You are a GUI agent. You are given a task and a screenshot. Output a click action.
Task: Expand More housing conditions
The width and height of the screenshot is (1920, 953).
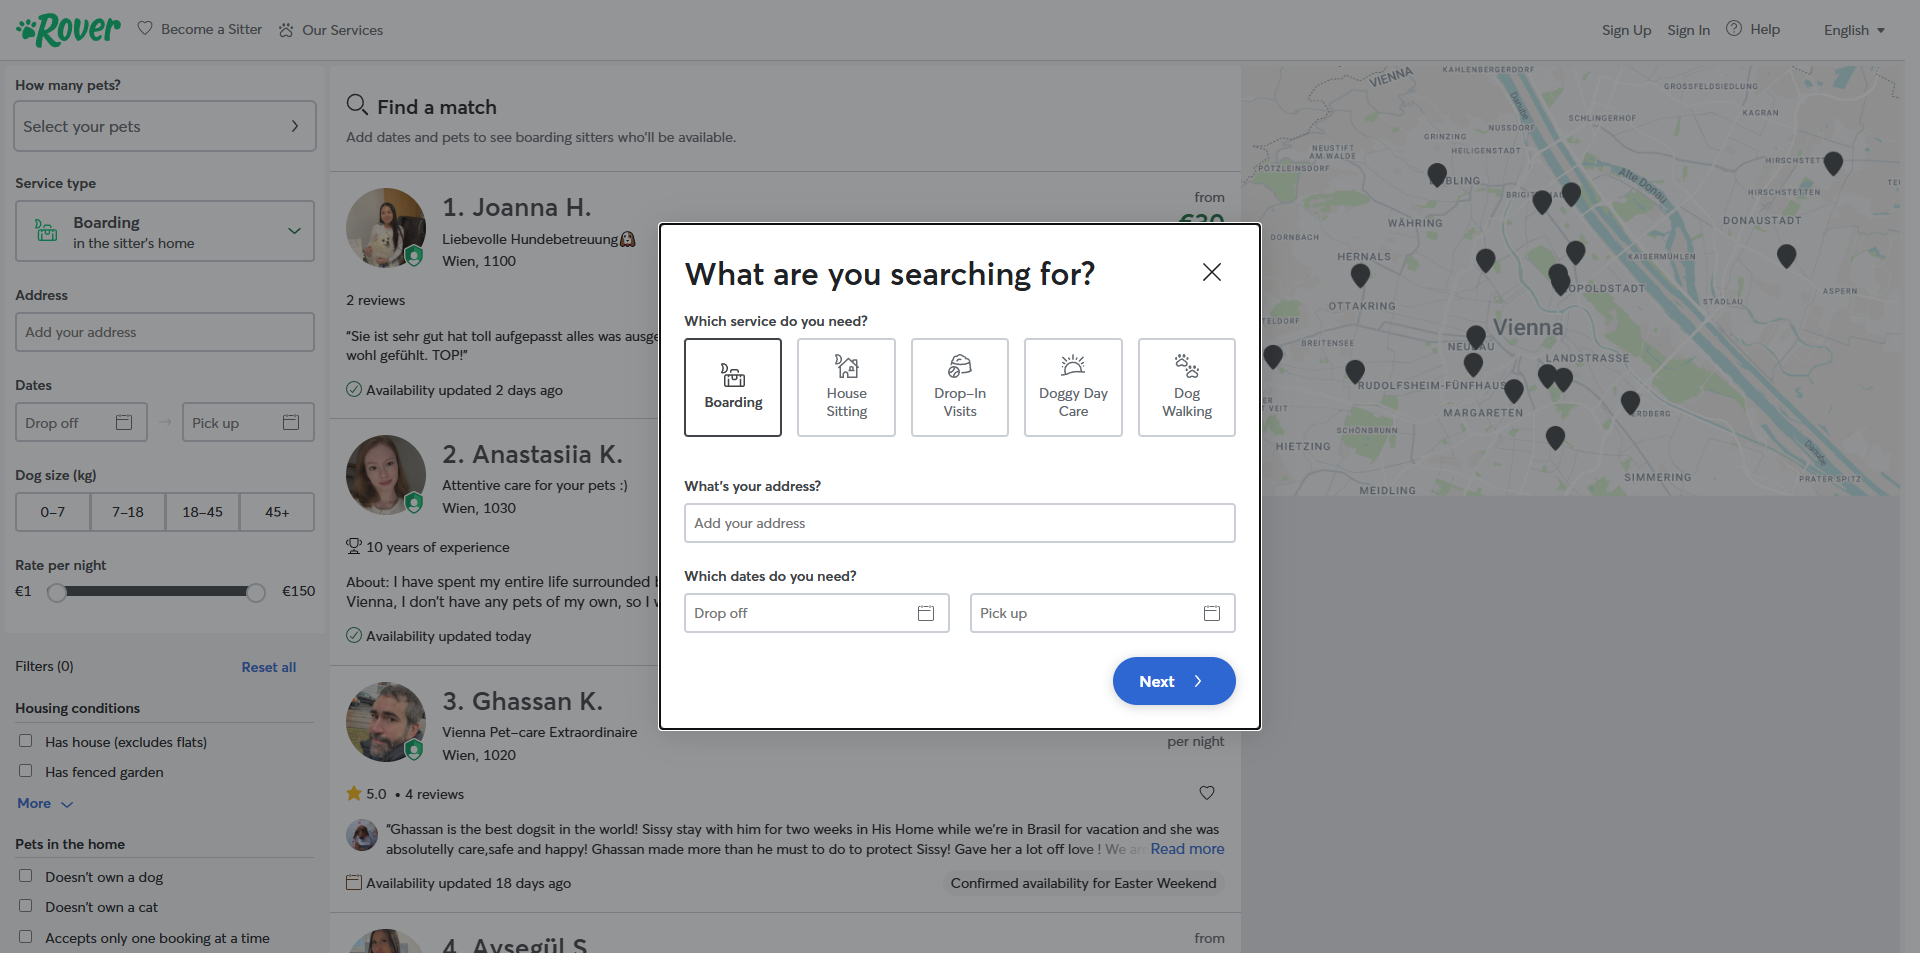tap(45, 803)
